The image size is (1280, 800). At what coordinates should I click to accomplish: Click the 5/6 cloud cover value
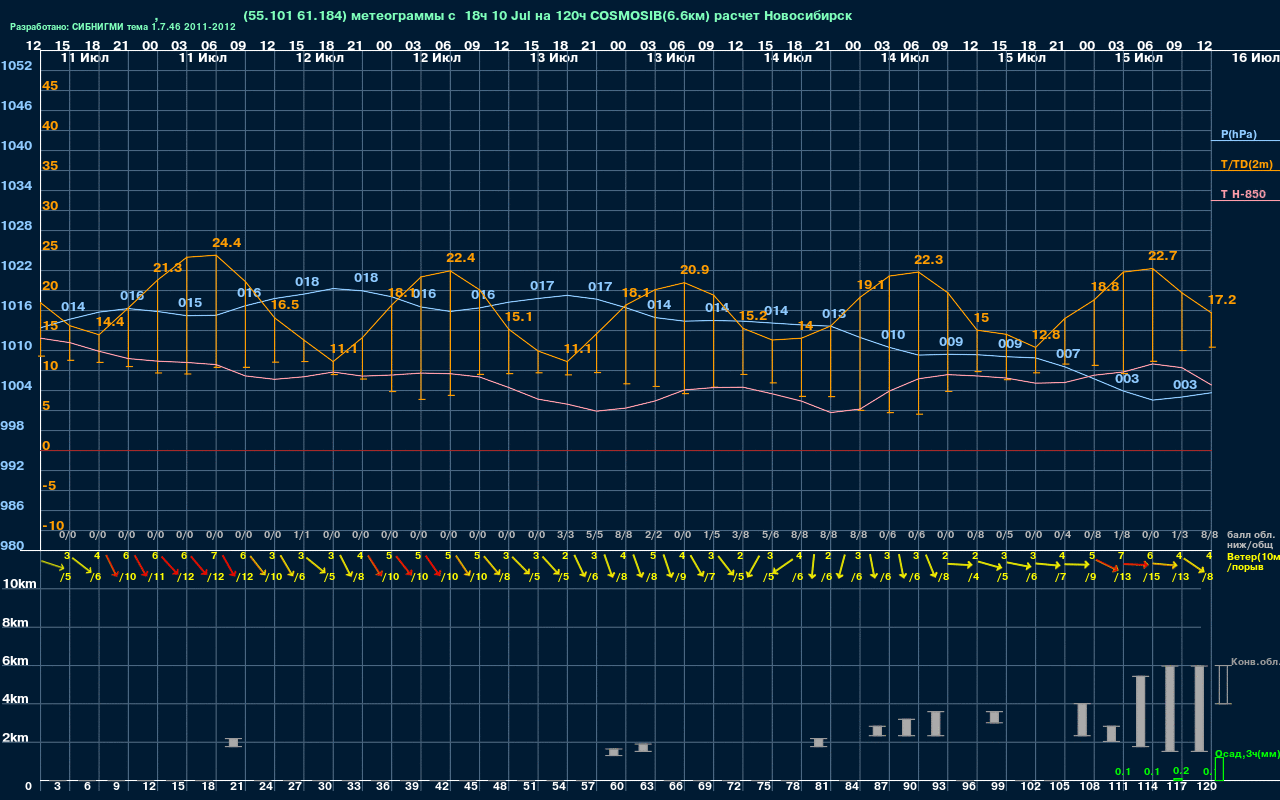pos(770,535)
